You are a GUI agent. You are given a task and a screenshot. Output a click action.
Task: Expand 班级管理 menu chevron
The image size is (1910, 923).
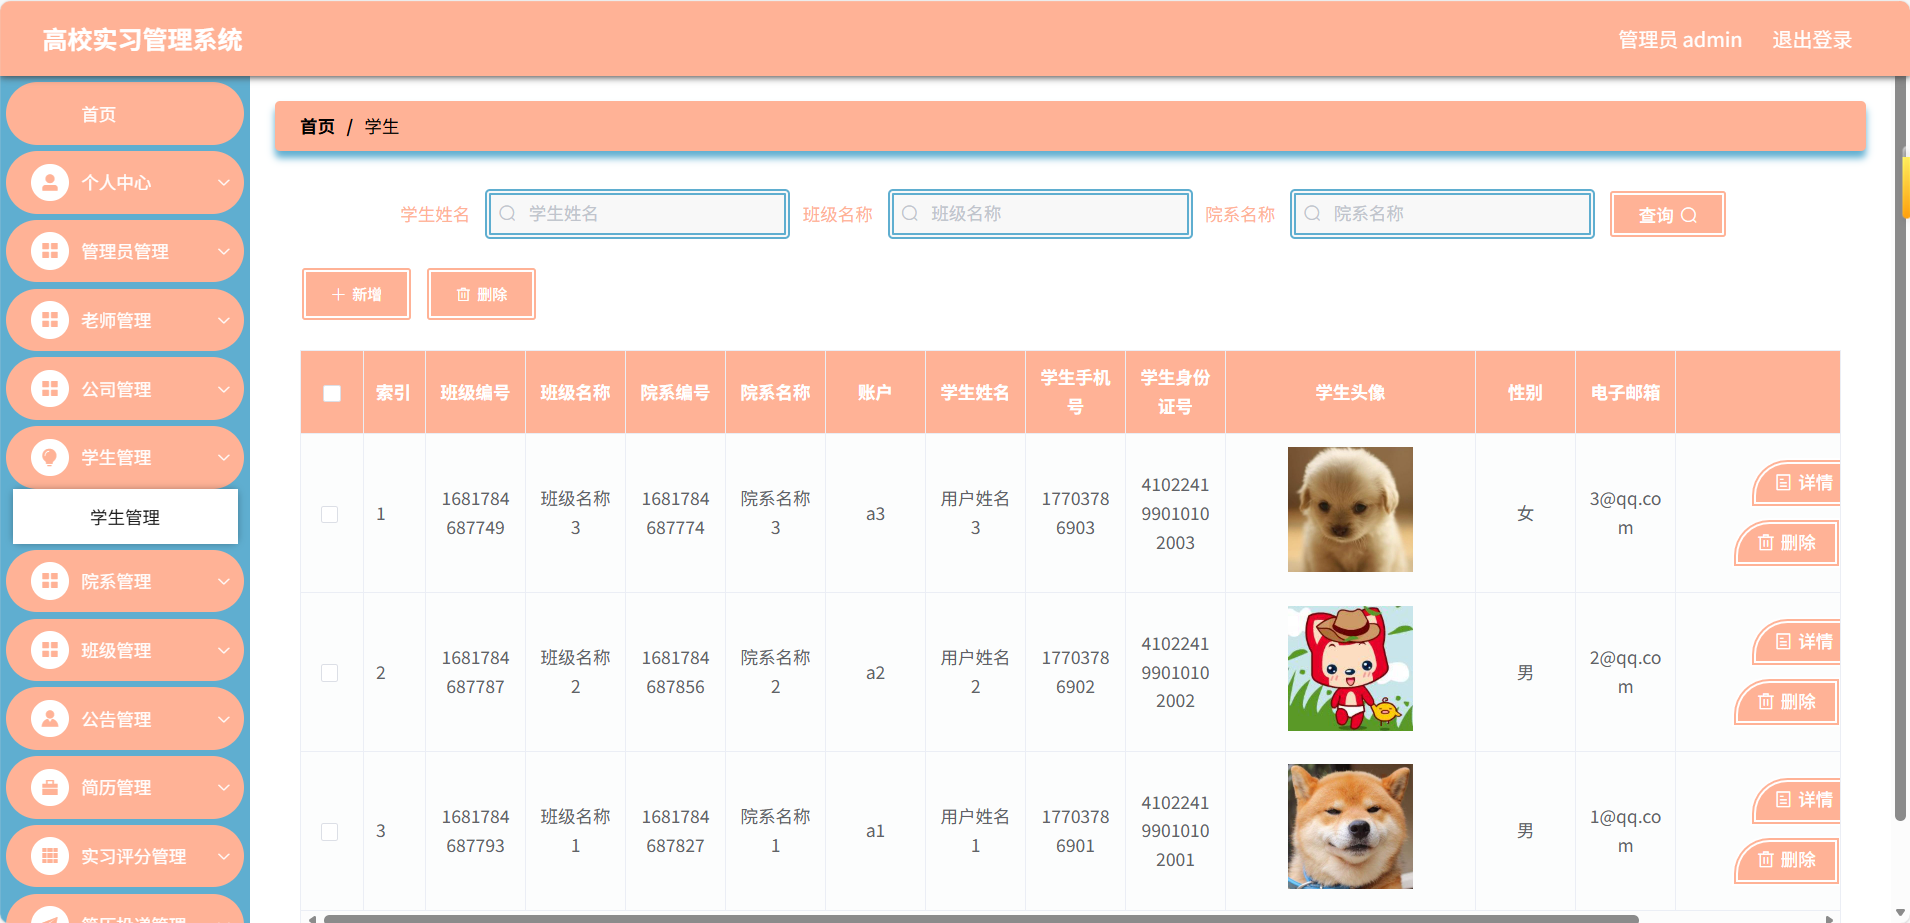224,650
